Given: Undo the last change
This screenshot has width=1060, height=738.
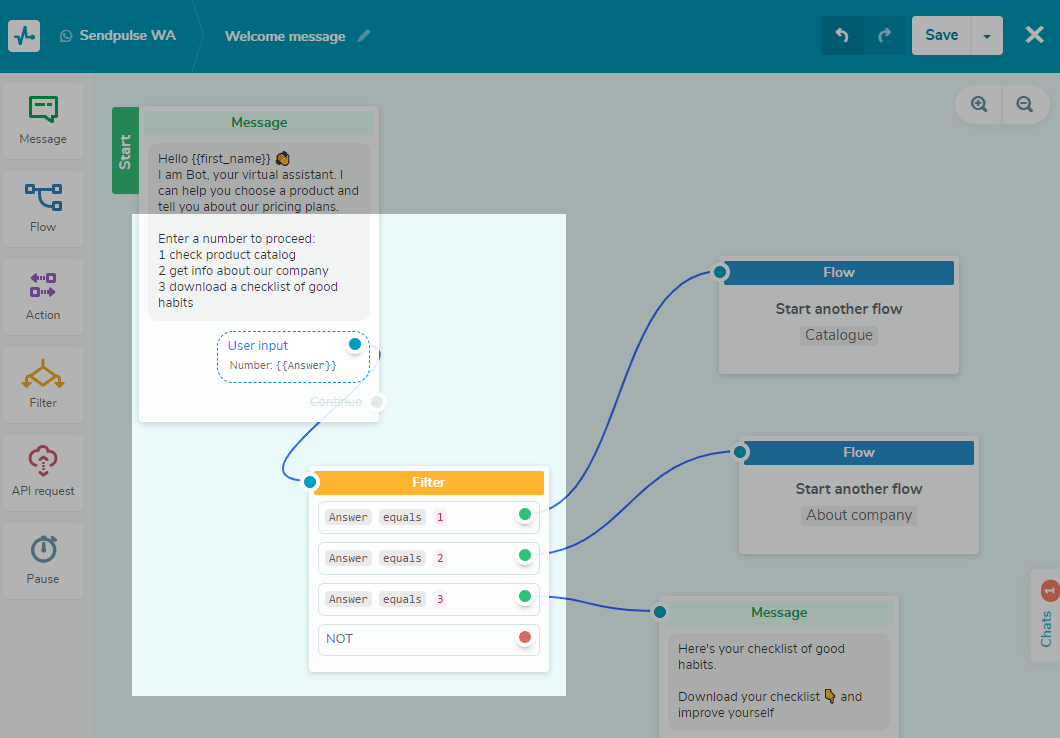Looking at the screenshot, I should pyautogui.click(x=842, y=35).
